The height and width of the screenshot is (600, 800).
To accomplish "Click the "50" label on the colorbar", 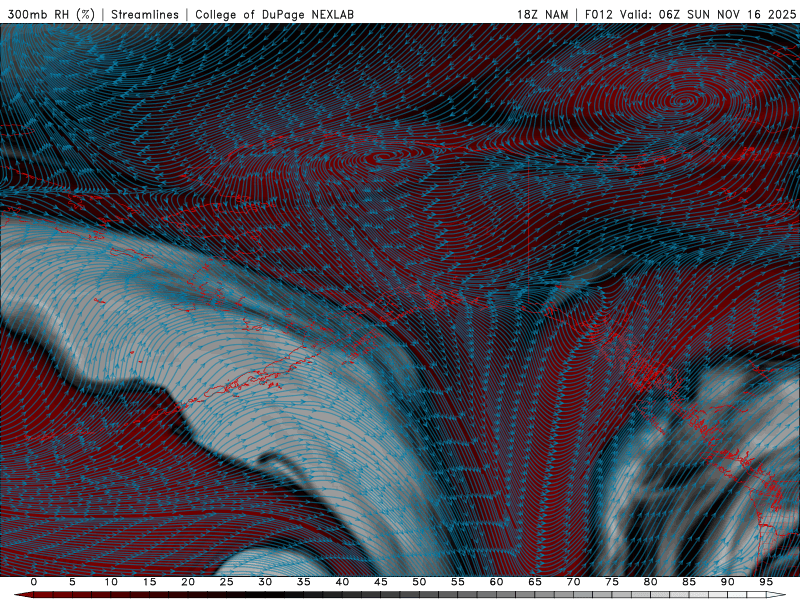I will 419,582.
